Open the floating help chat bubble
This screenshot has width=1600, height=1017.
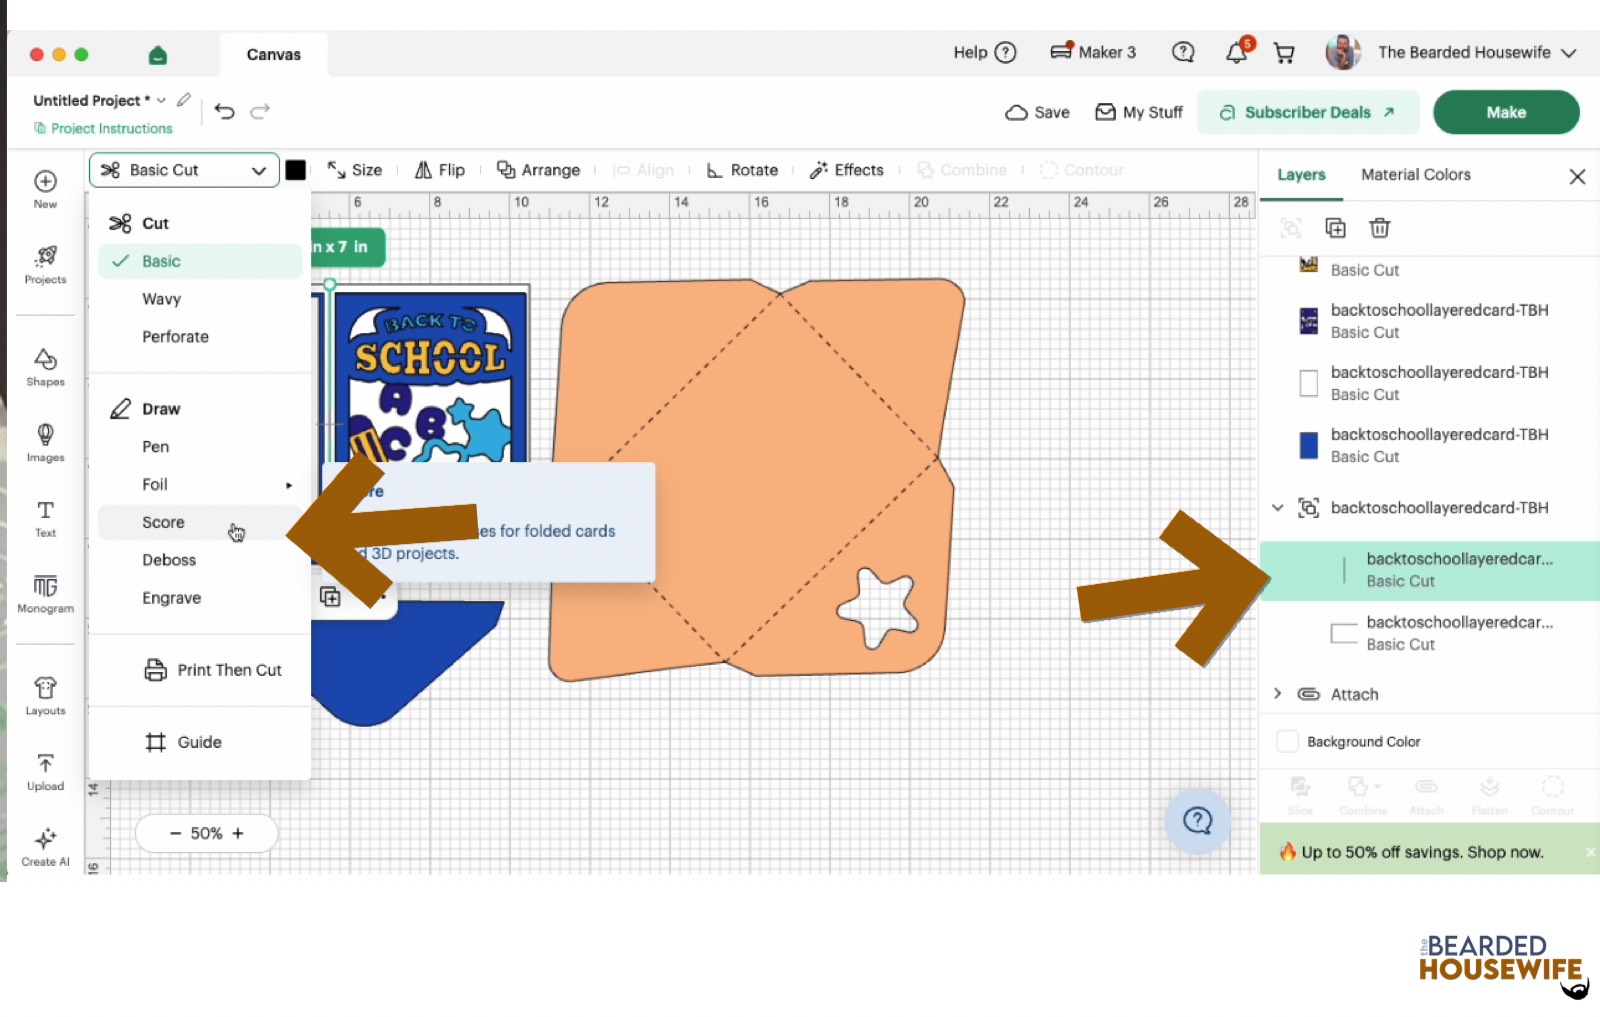(x=1197, y=821)
